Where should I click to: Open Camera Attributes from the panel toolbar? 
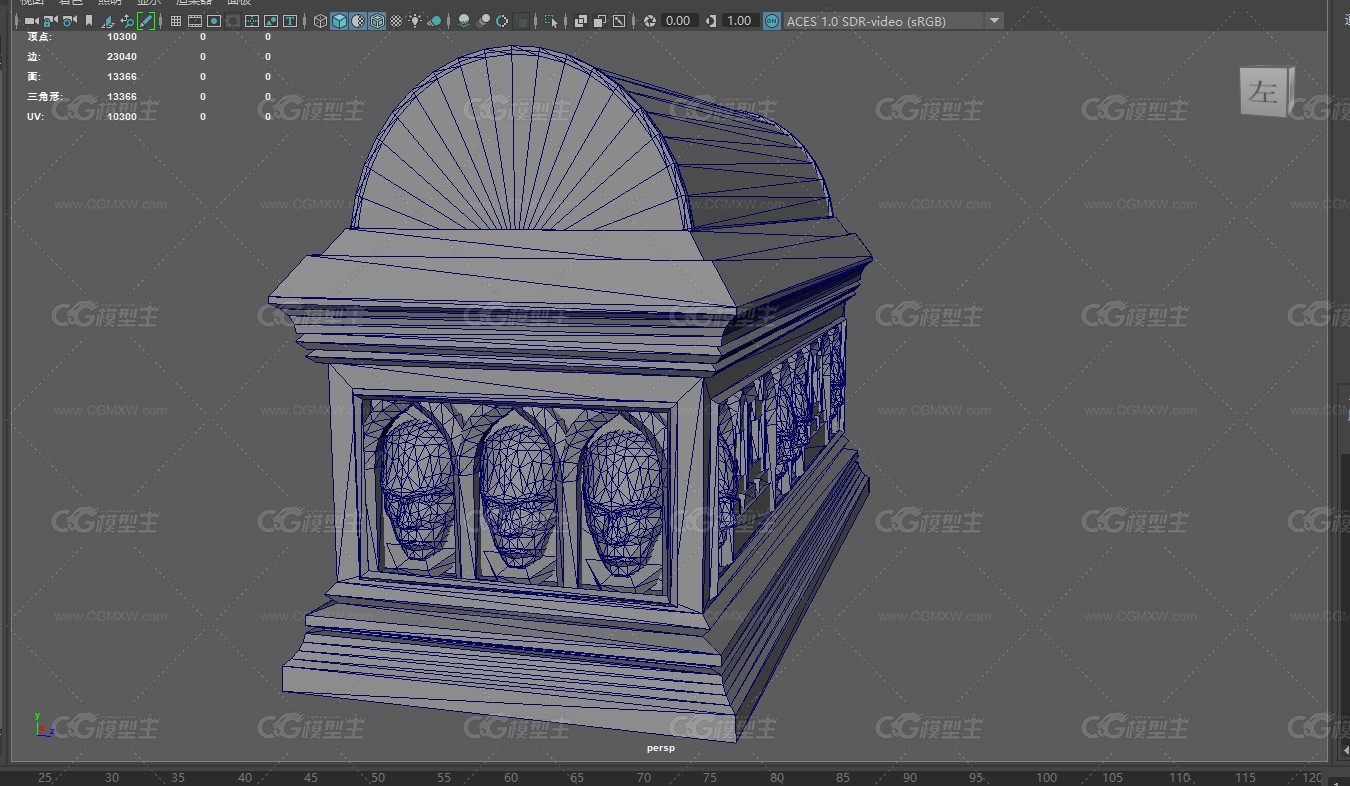click(x=69, y=21)
